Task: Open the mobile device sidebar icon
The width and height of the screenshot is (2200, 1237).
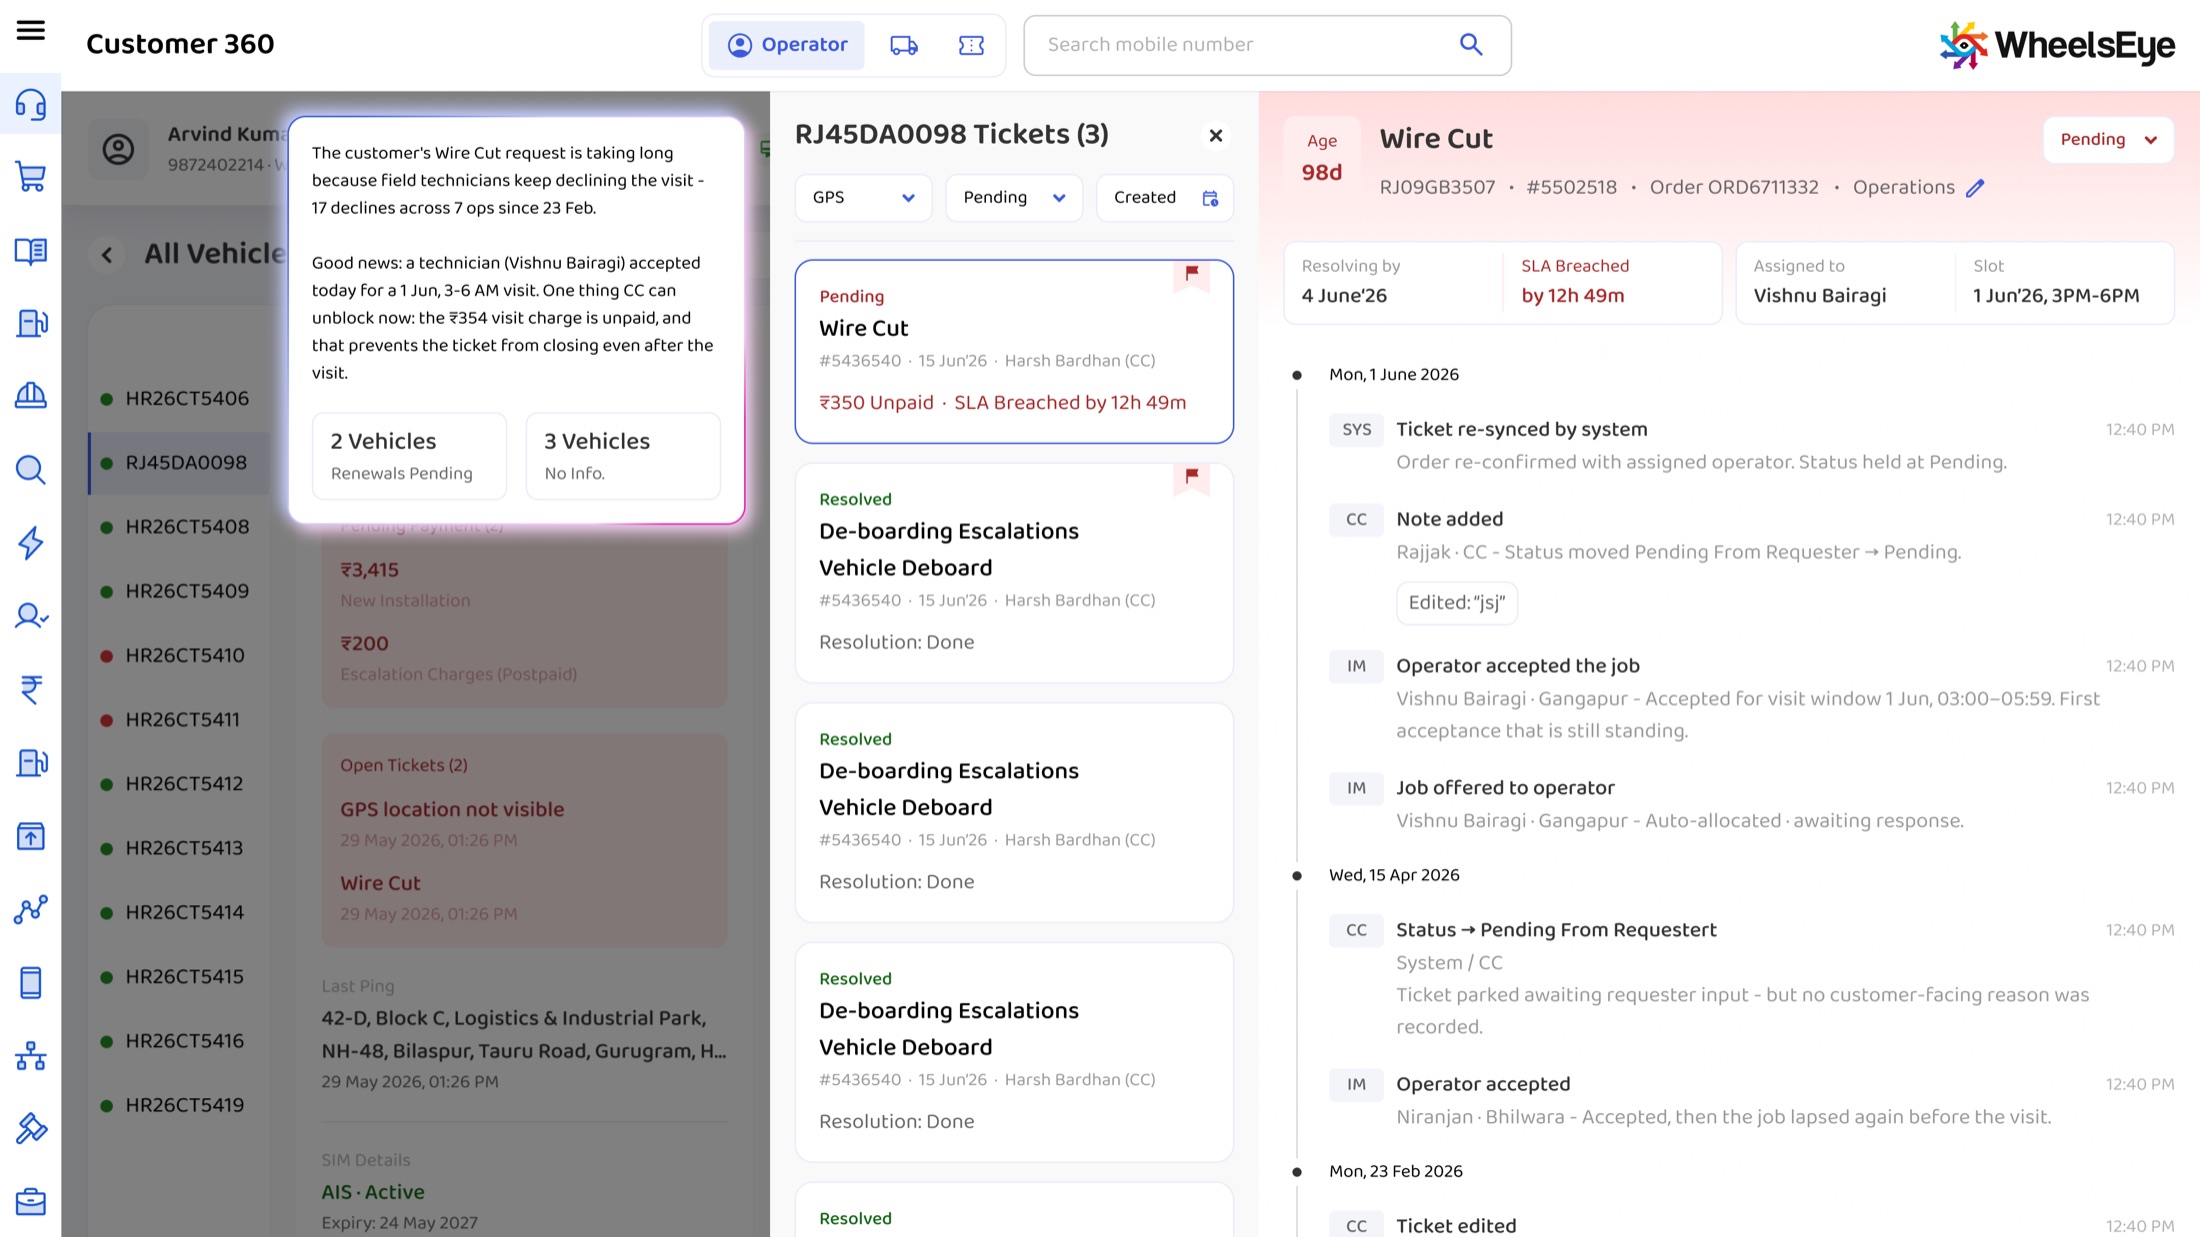Action: pyautogui.click(x=31, y=983)
